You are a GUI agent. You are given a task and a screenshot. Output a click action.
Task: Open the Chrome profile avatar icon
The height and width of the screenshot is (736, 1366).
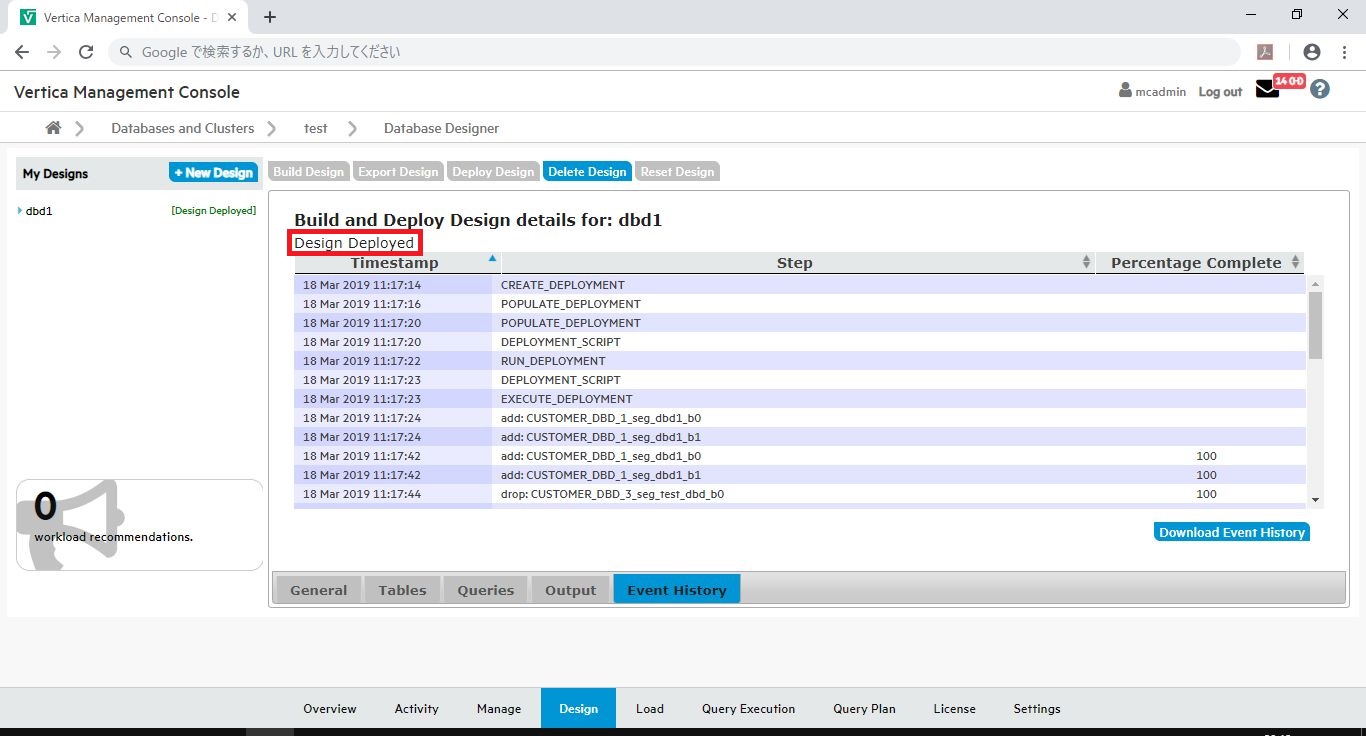point(1312,52)
